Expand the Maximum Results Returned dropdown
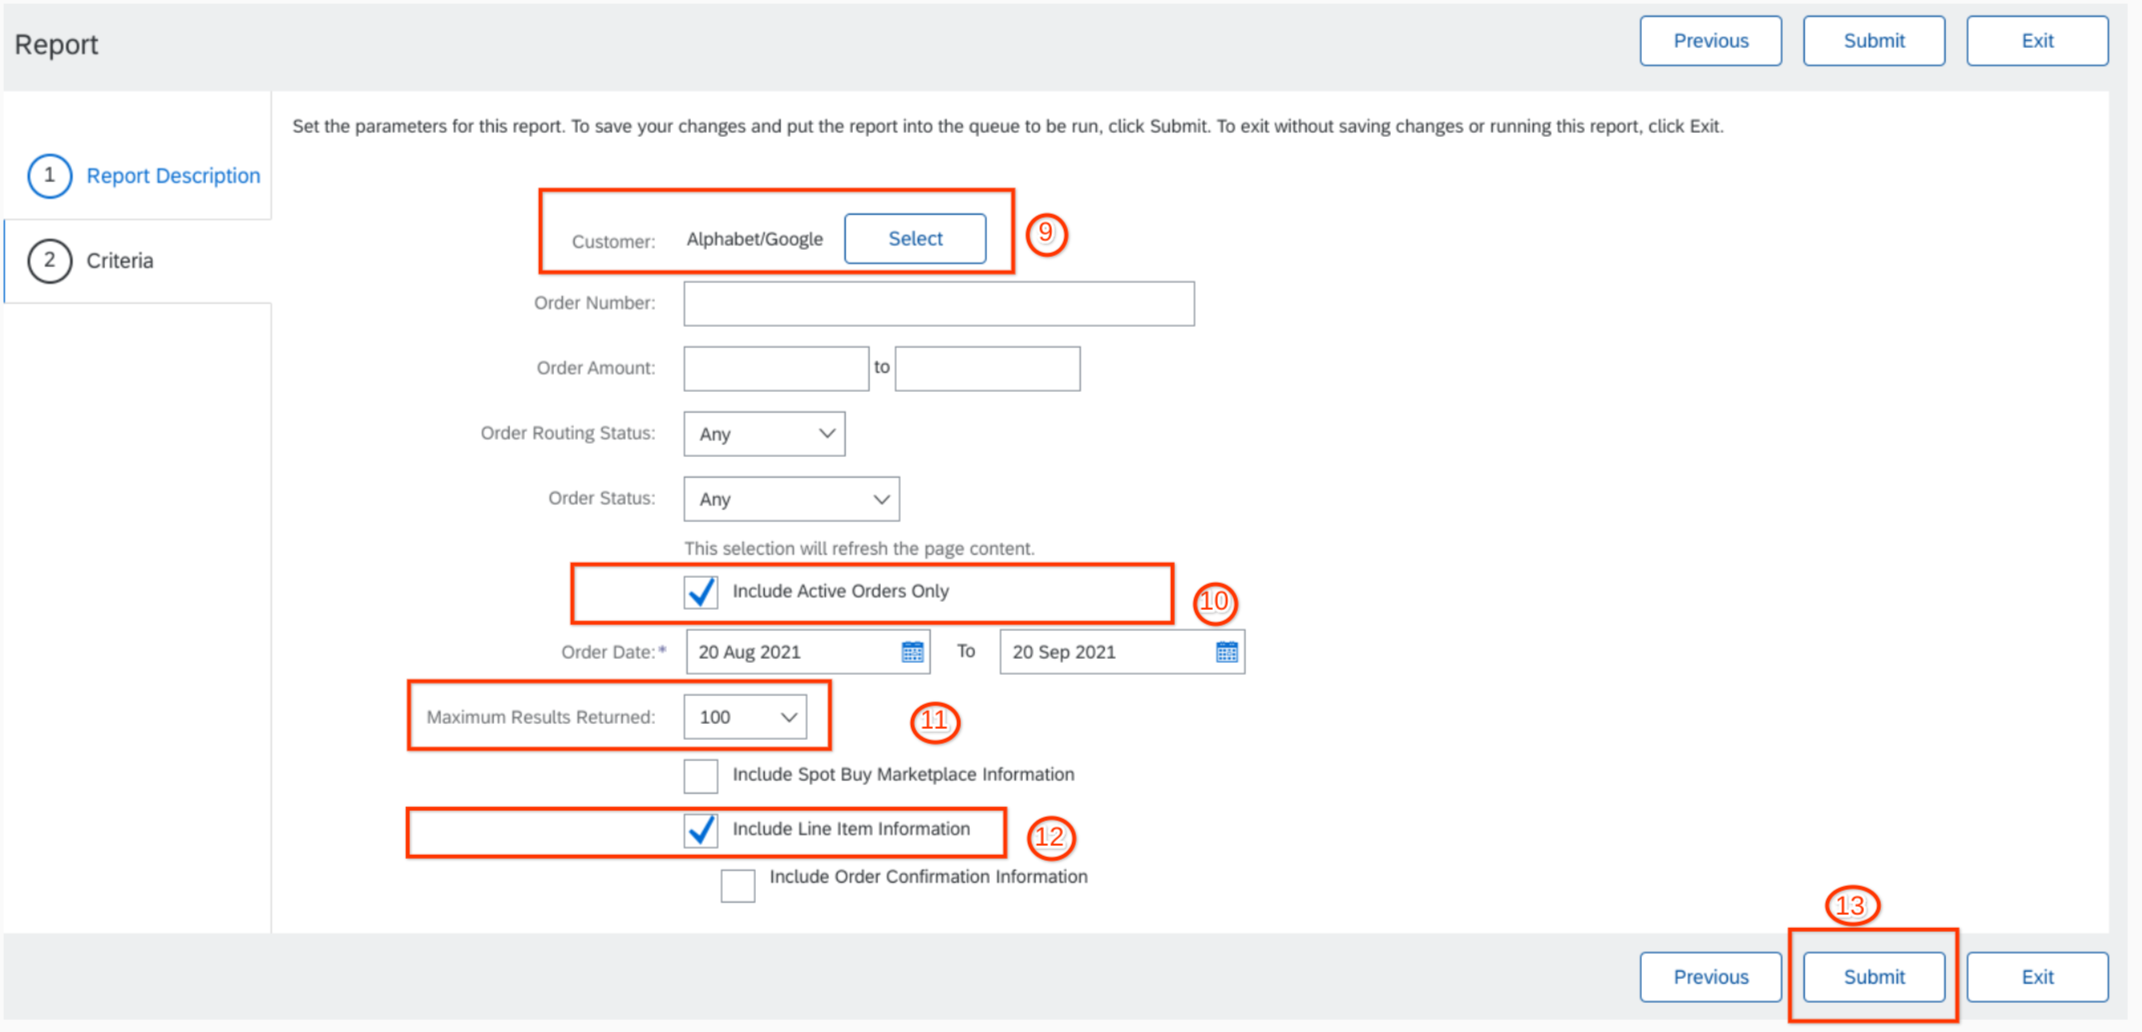 pyautogui.click(x=745, y=717)
